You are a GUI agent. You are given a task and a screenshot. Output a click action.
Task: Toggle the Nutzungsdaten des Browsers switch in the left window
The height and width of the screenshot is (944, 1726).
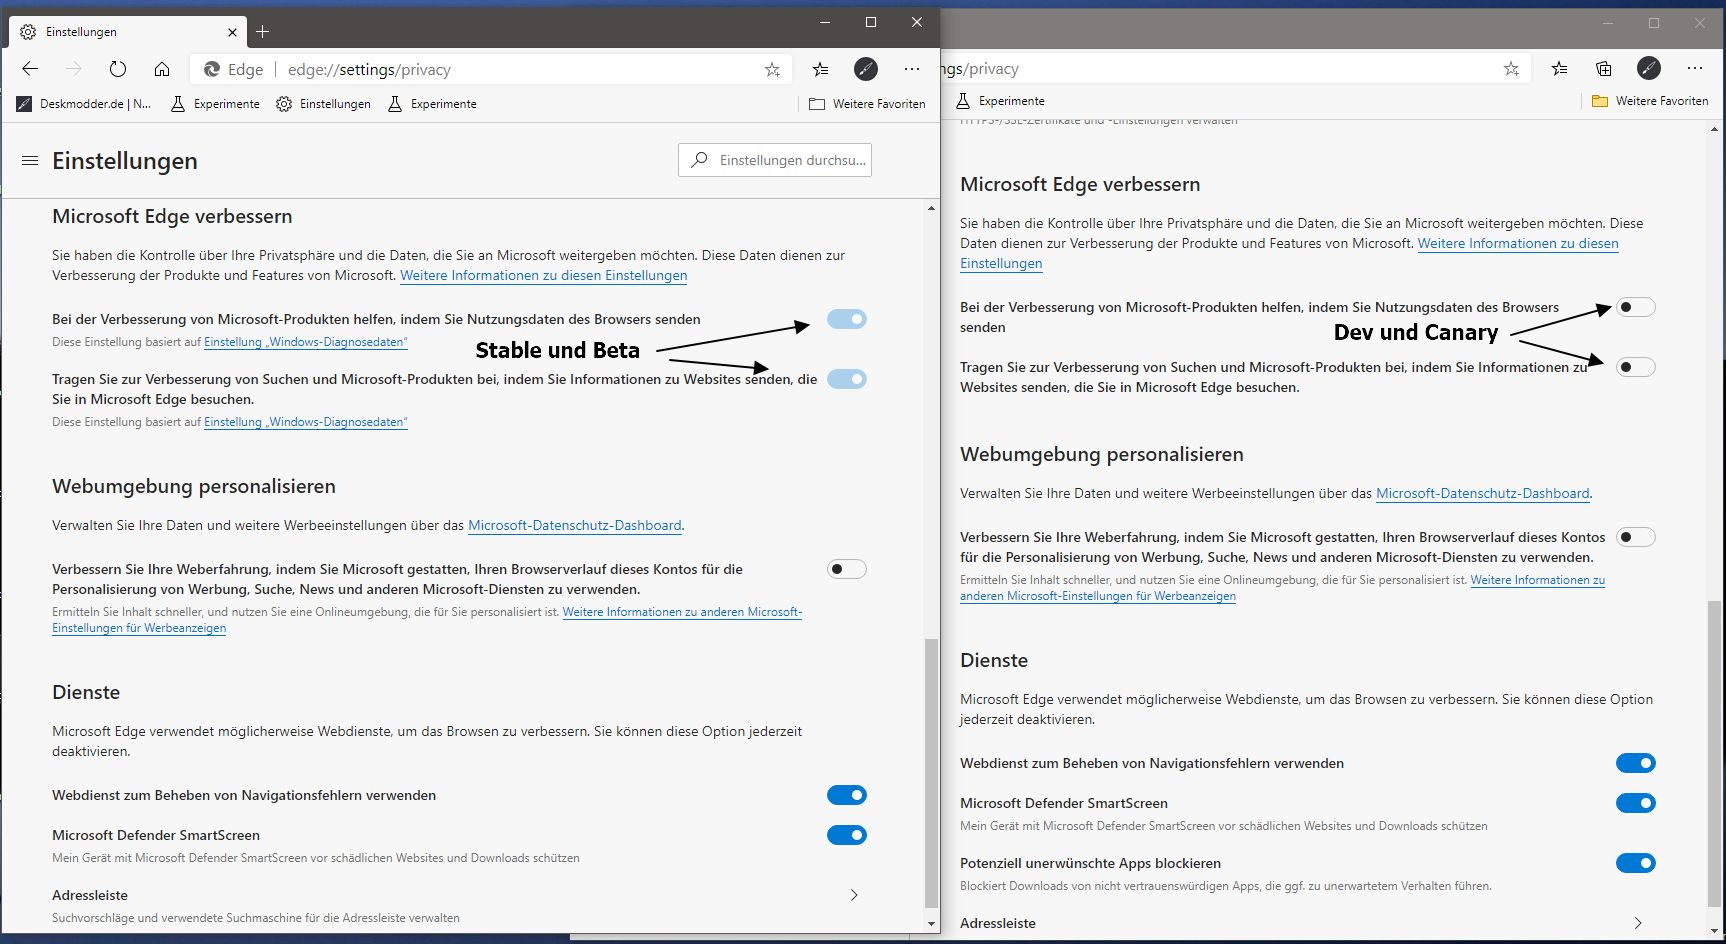[847, 319]
